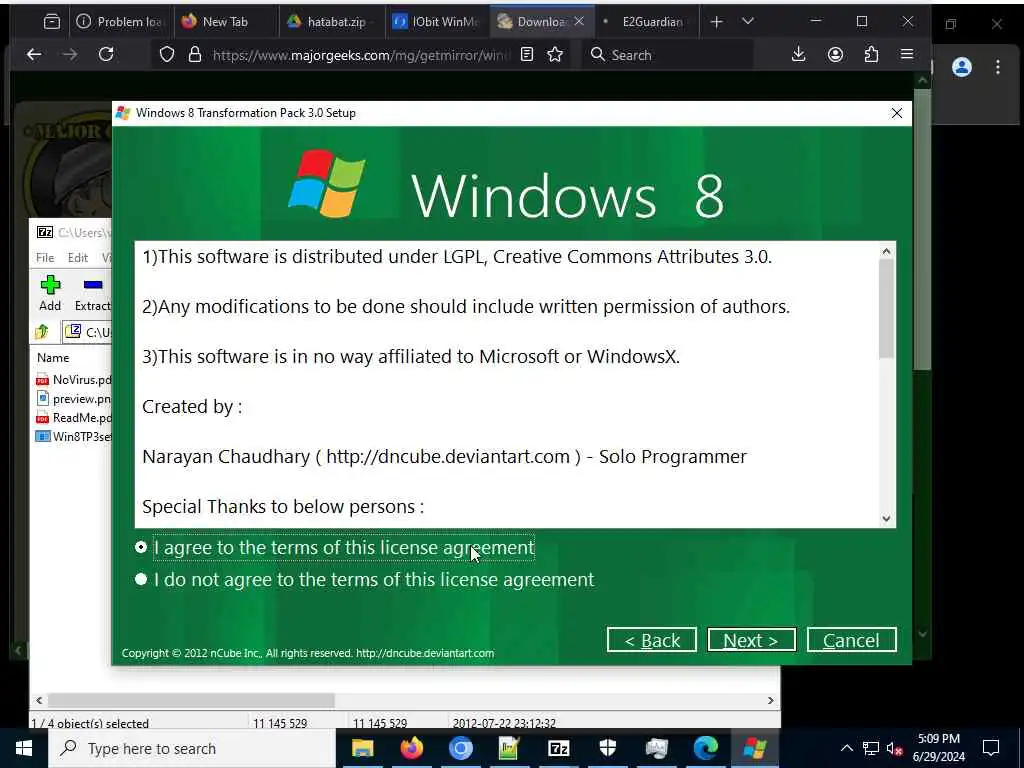The image size is (1024, 768).
Task: Switch to the New Tab tab
Action: click(225, 22)
